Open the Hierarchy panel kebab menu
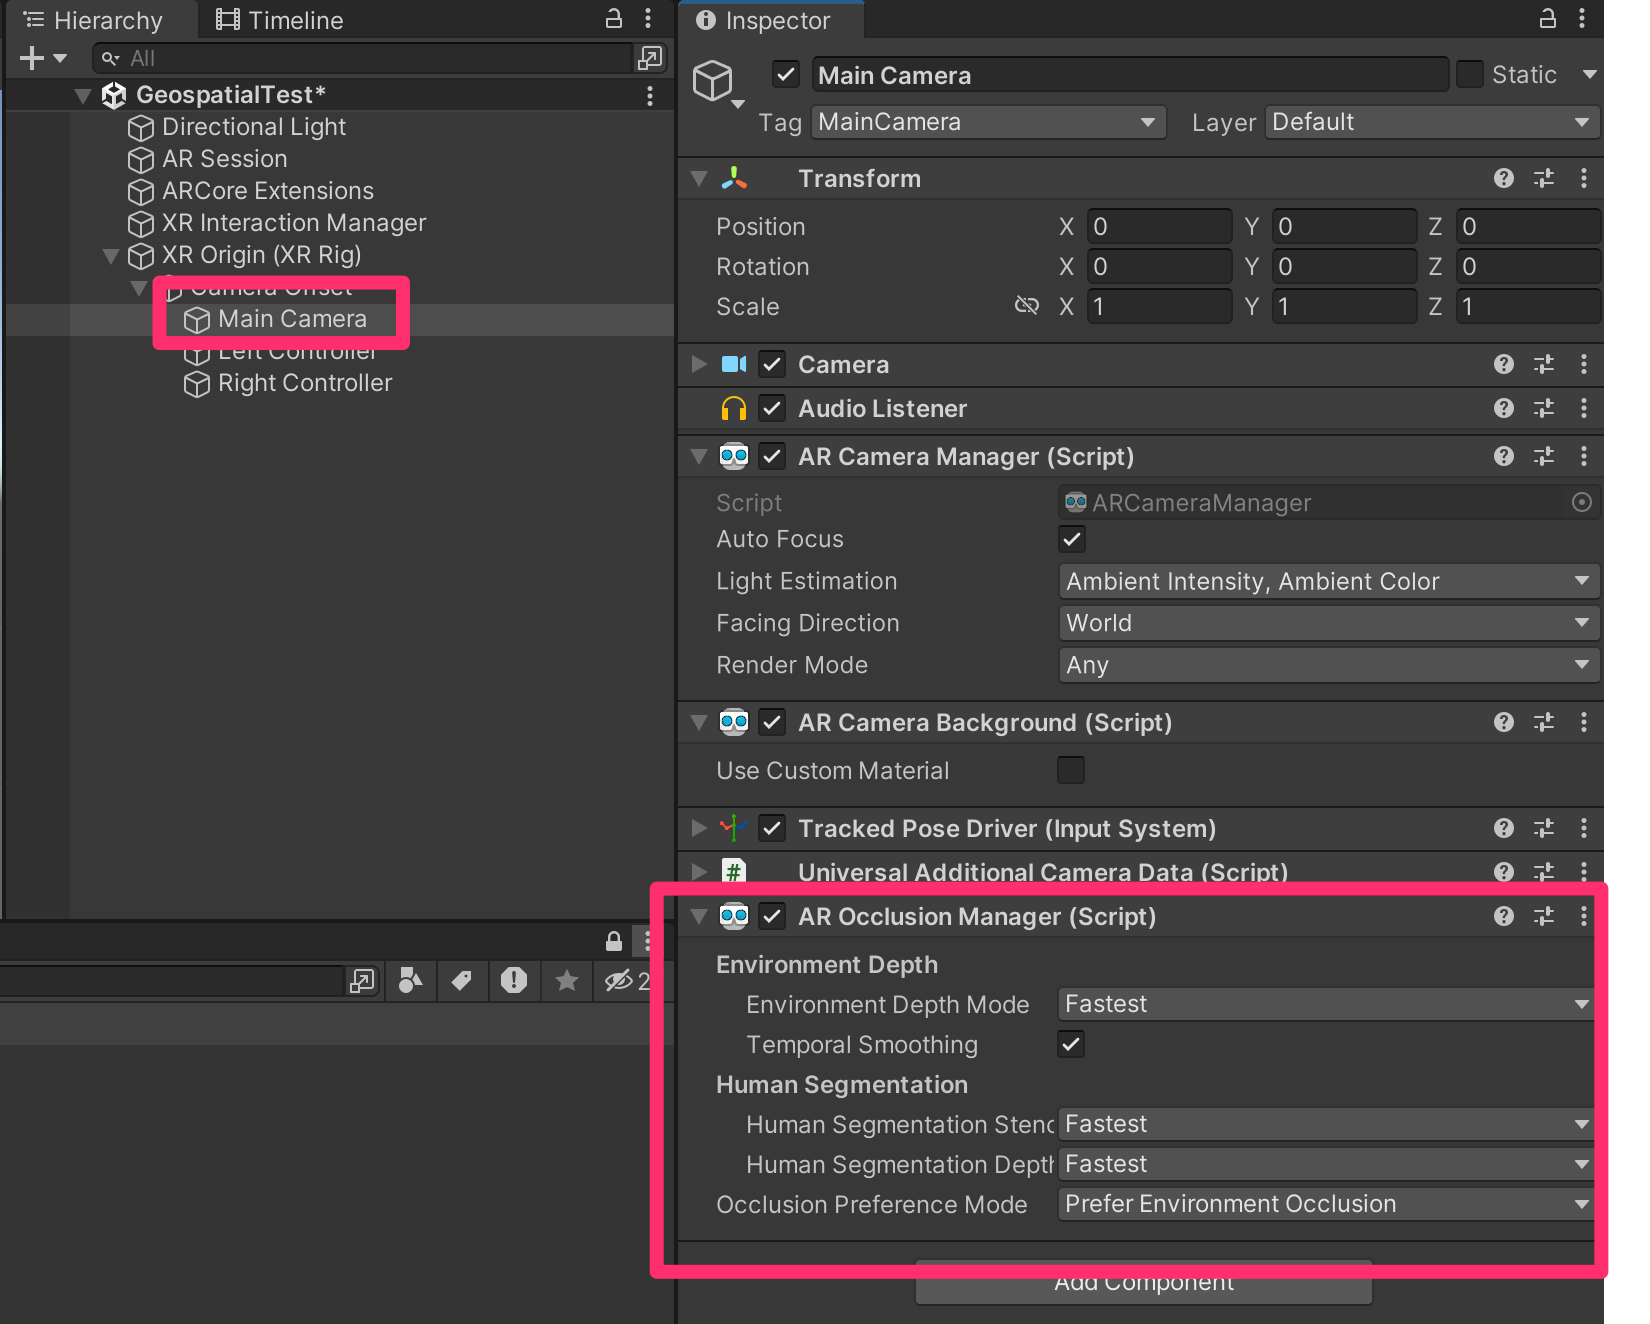The width and height of the screenshot is (1650, 1324). point(648,18)
